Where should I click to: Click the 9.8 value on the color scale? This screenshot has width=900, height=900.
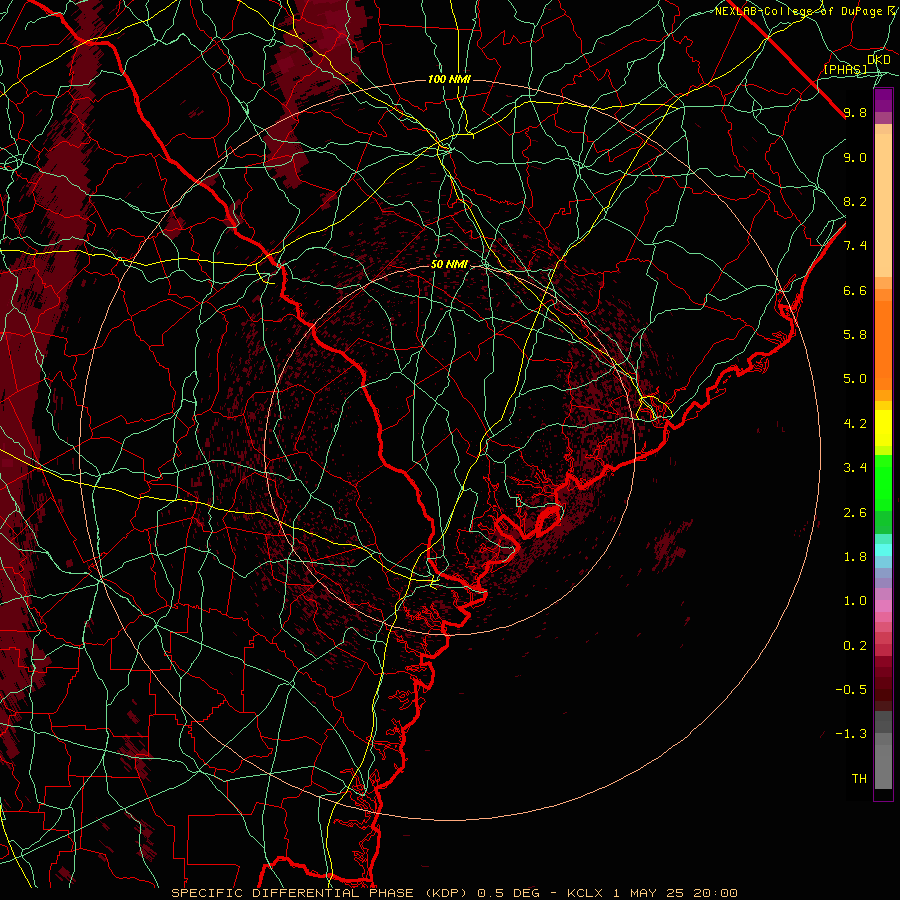[855, 112]
